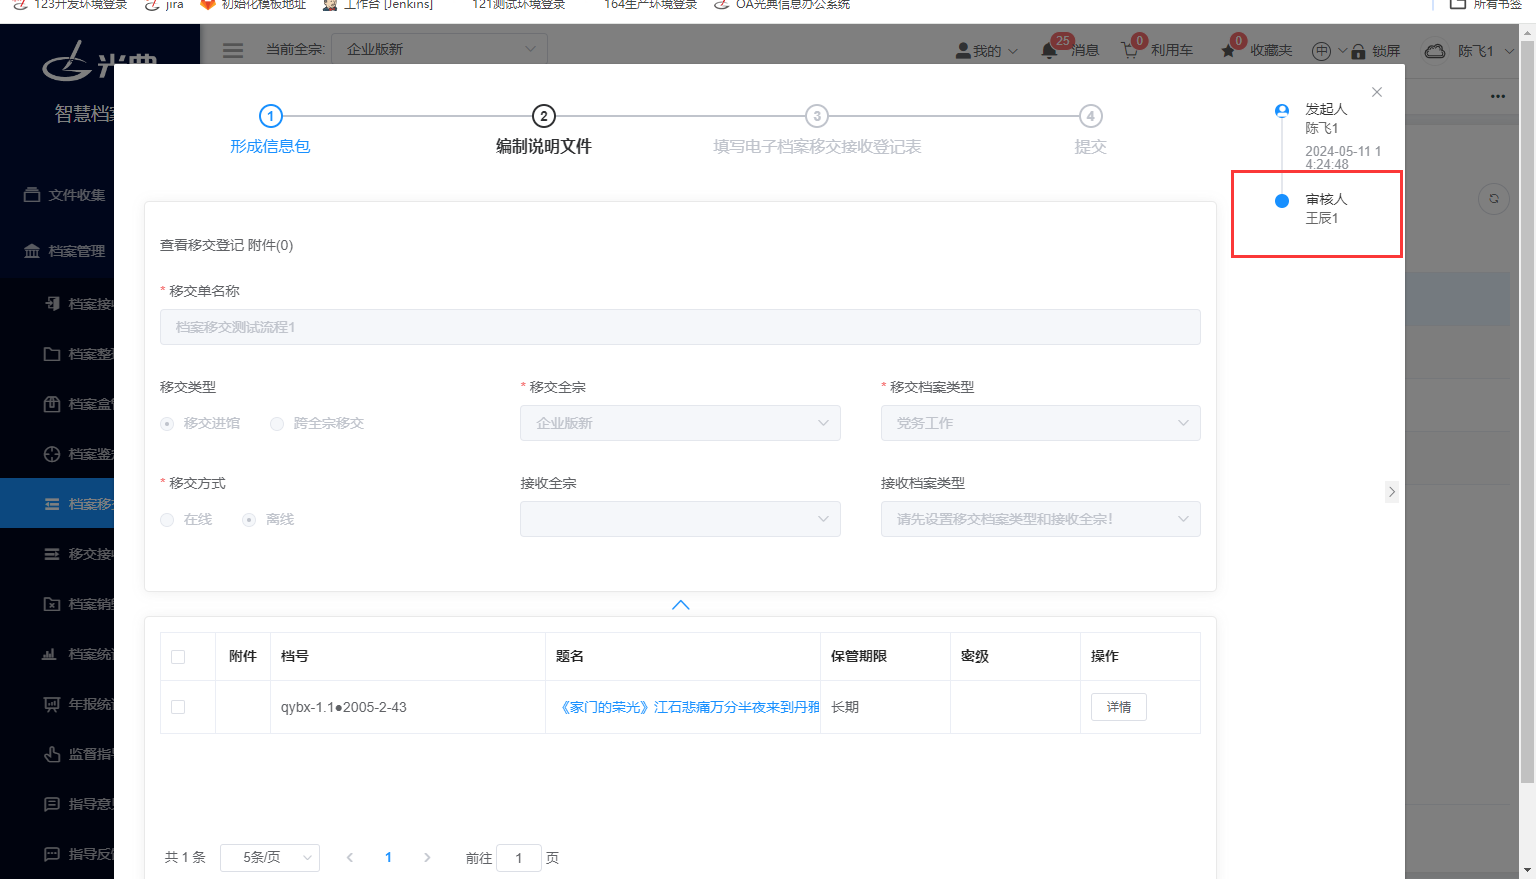Toggle the hamburger menu icon

coord(233,50)
